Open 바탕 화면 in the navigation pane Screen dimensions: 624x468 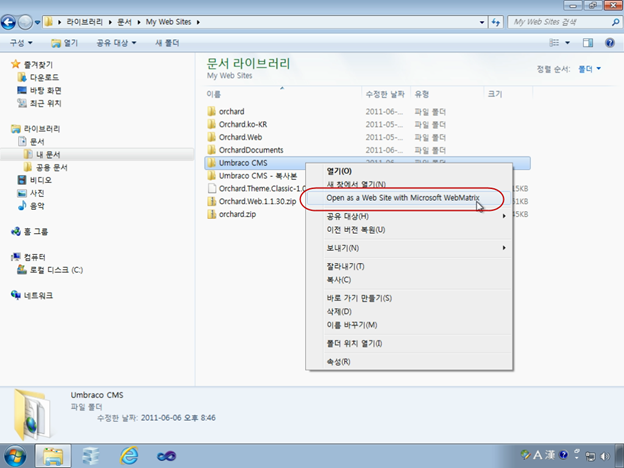point(45,90)
